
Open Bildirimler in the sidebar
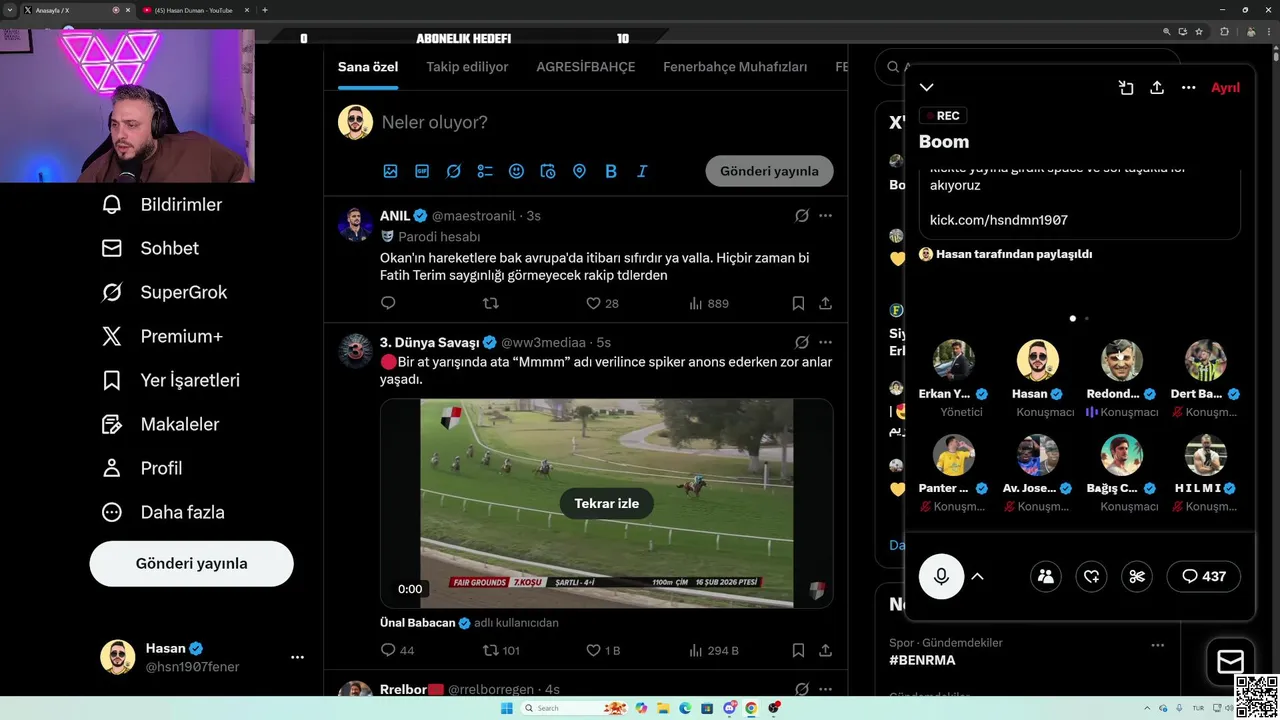[162, 204]
